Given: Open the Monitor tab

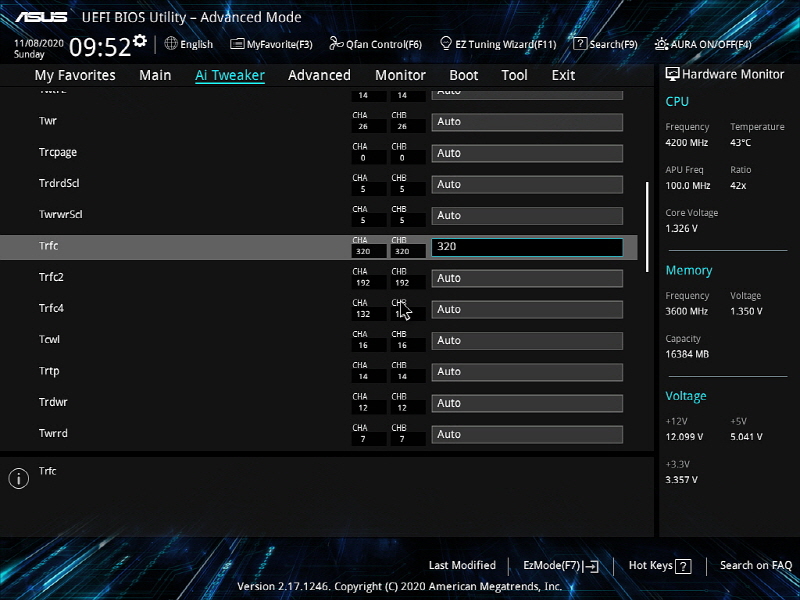Looking at the screenshot, I should pyautogui.click(x=400, y=75).
